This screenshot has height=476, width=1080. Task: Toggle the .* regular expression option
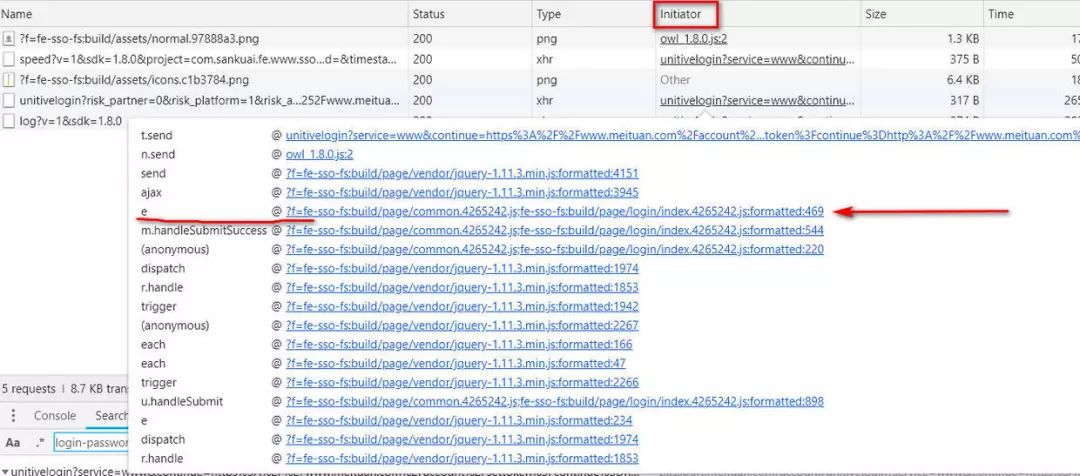39,442
